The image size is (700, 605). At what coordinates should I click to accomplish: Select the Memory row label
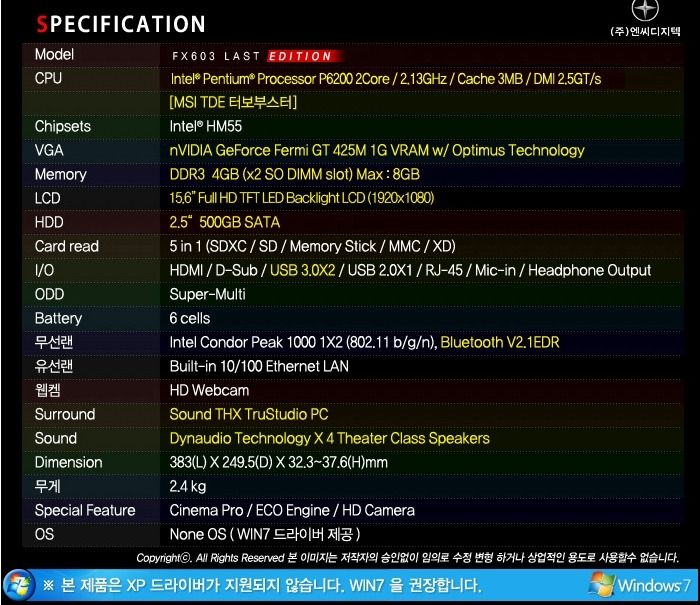61,174
